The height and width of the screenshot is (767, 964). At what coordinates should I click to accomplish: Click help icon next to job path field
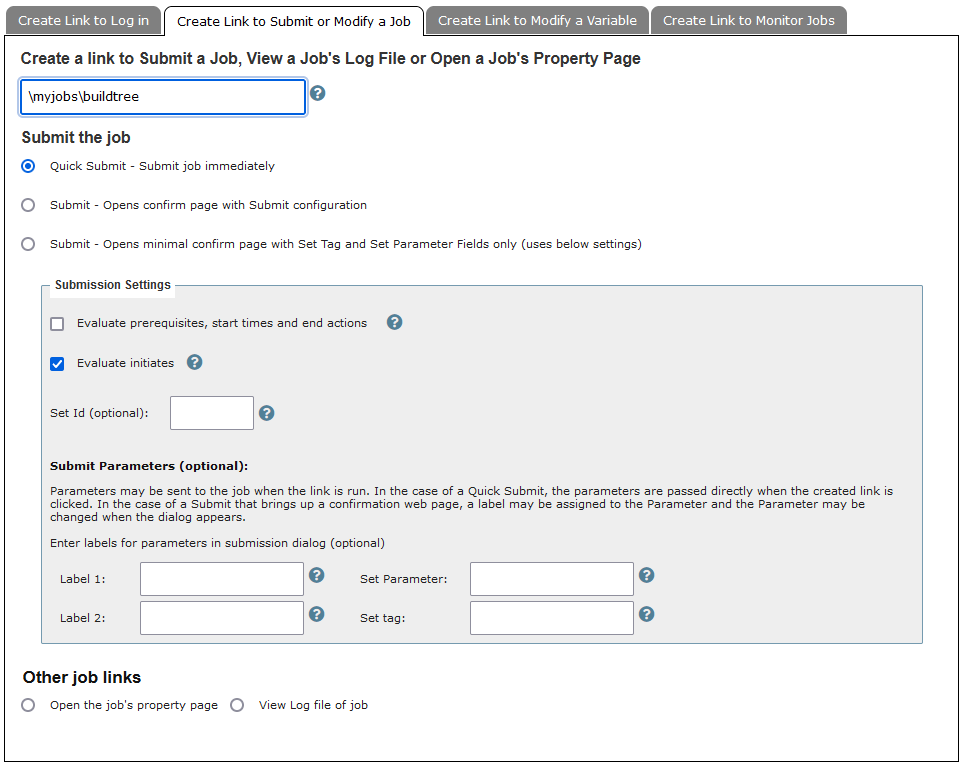point(317,93)
